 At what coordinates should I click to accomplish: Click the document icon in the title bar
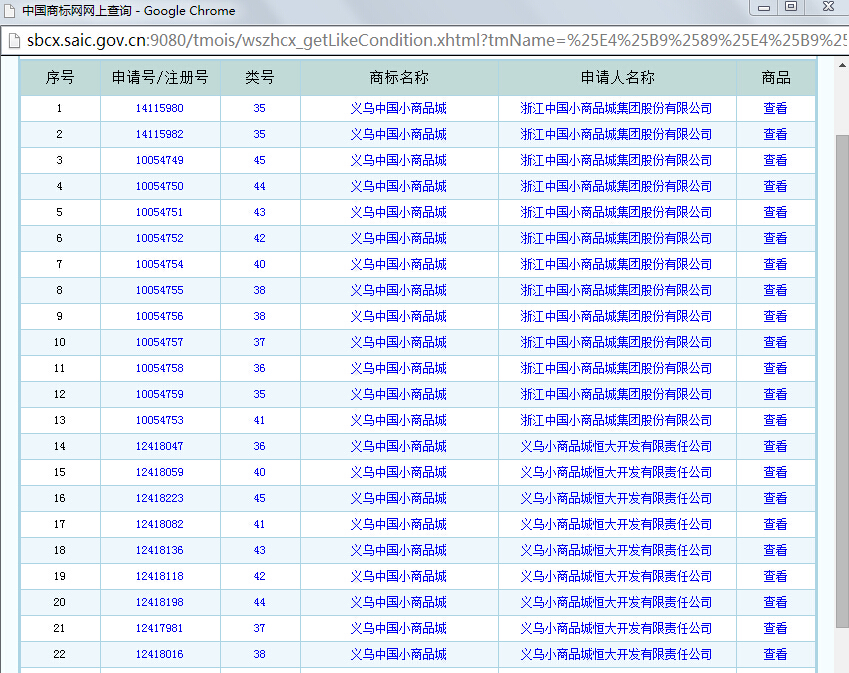click(x=9, y=11)
